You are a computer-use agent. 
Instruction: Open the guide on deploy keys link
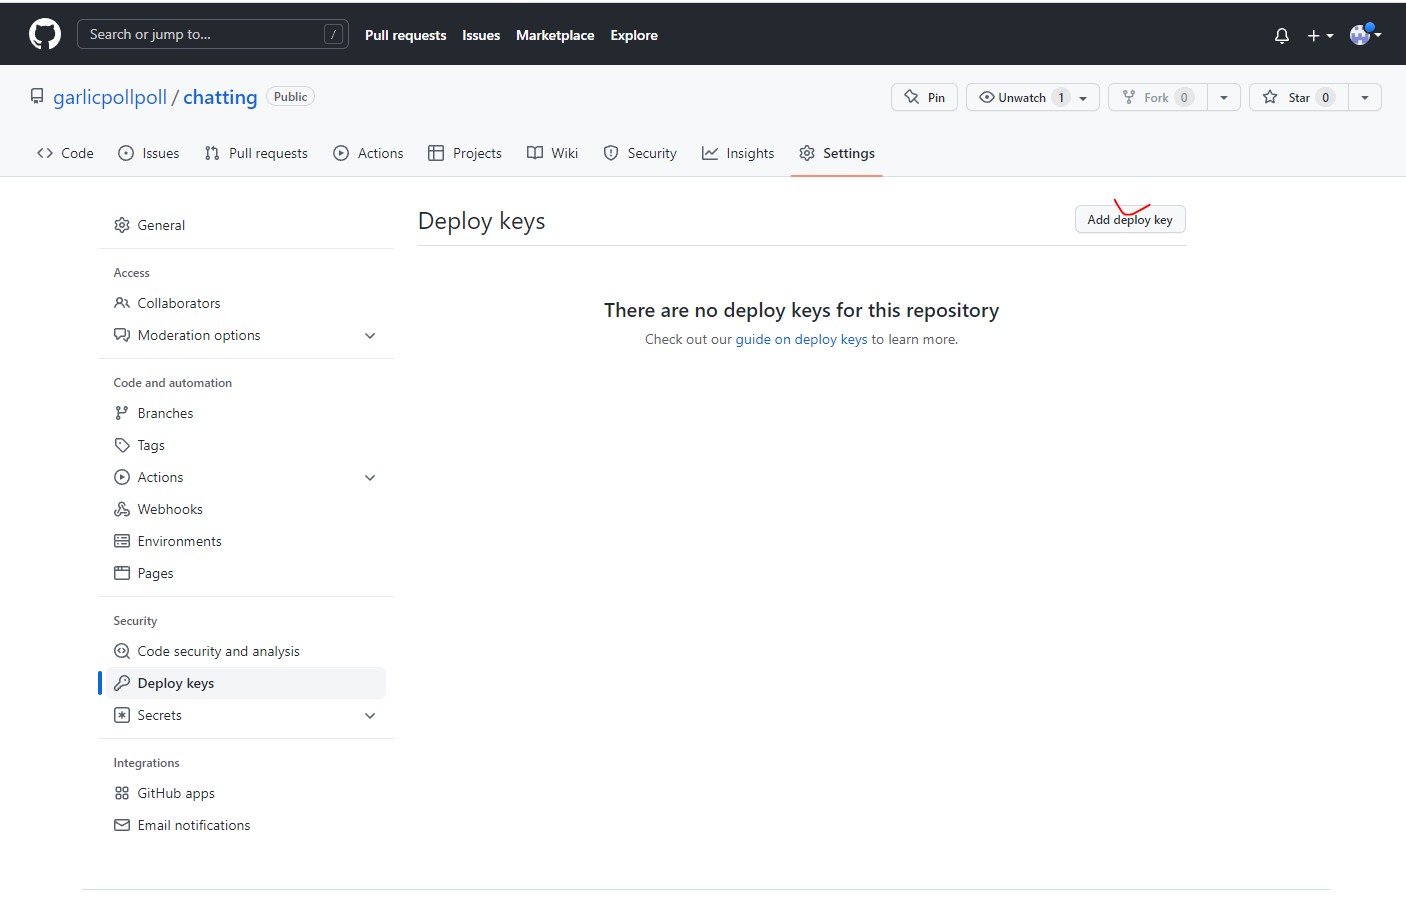pos(801,340)
